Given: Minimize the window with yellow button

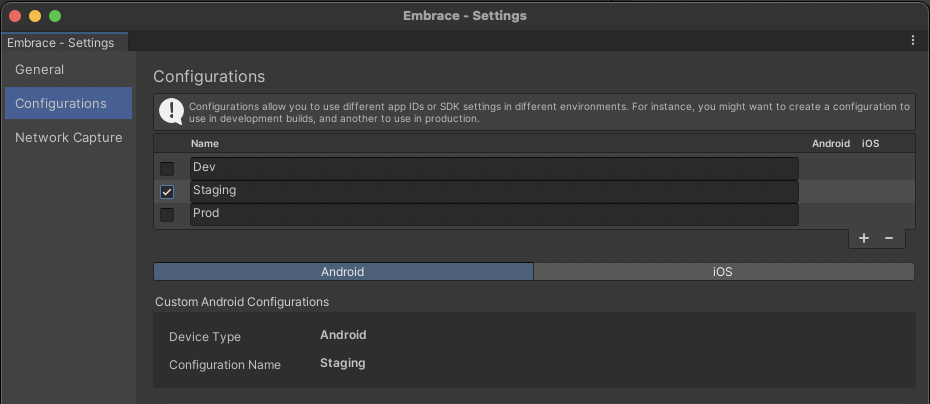Looking at the screenshot, I should click(35, 16).
